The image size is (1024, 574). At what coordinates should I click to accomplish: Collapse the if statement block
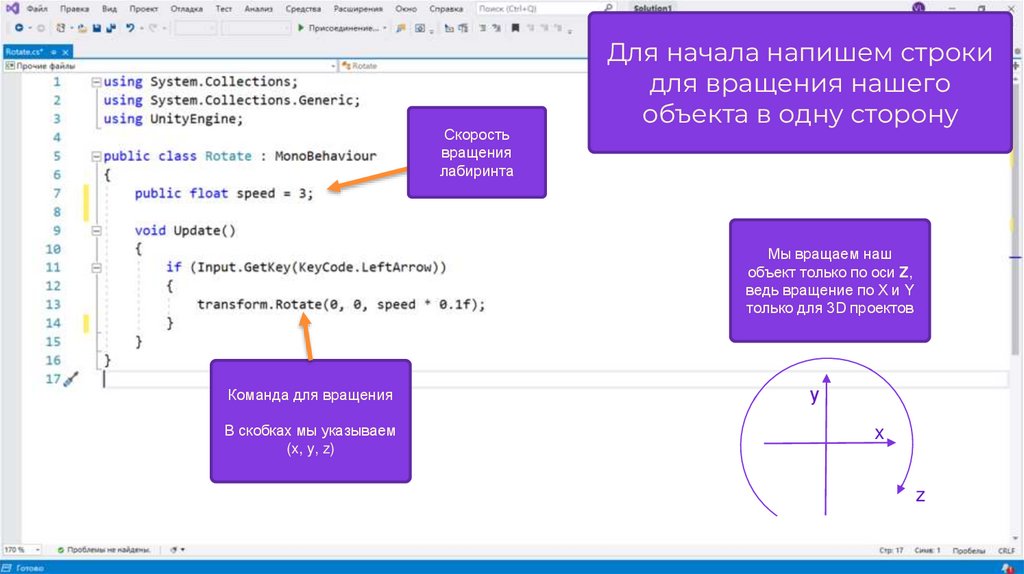pos(96,268)
